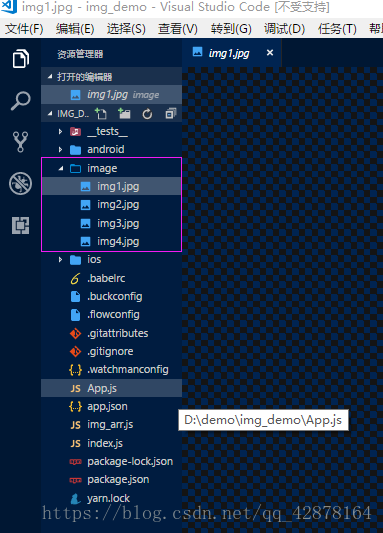The width and height of the screenshot is (383, 533).
Task: Open the Extensions view in activity bar
Action: tap(20, 225)
